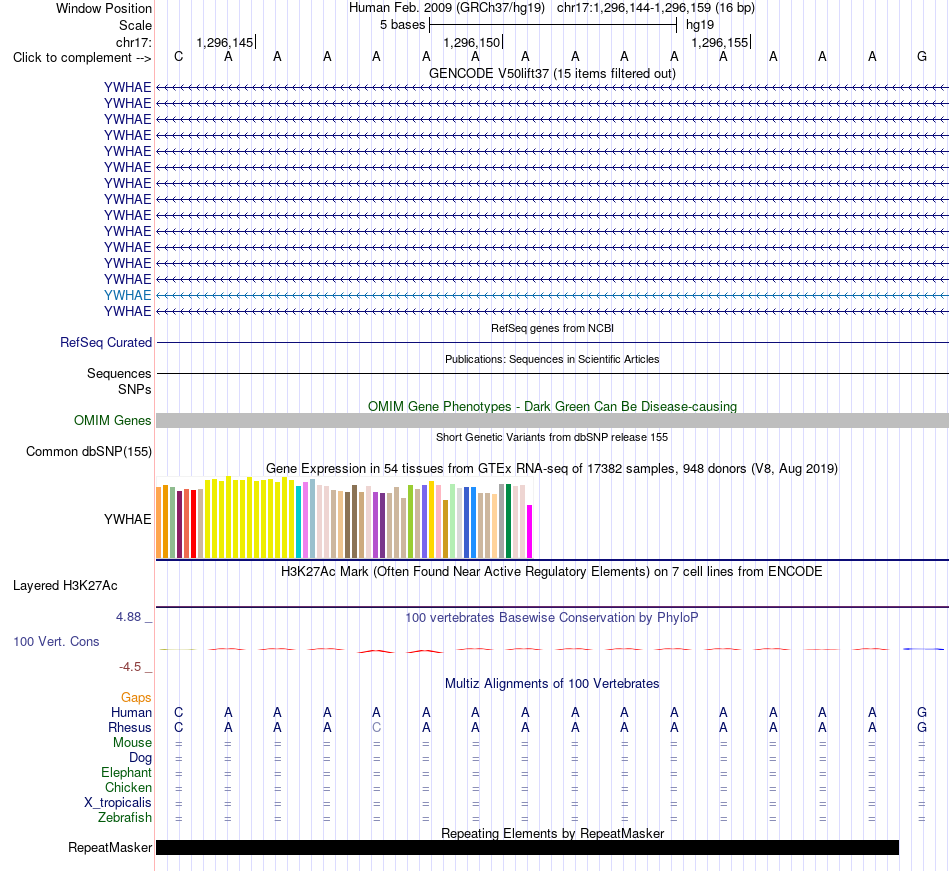Viewport: 950px width, 871px height.
Task: Click the 'Common dbSNP(155)' track label
Action: 89,451
